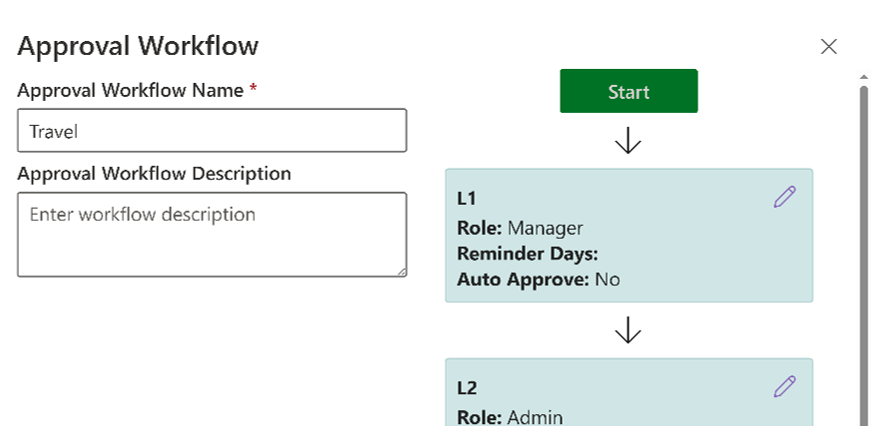Select the L1 card heading
The image size is (871, 426).
[x=467, y=199]
